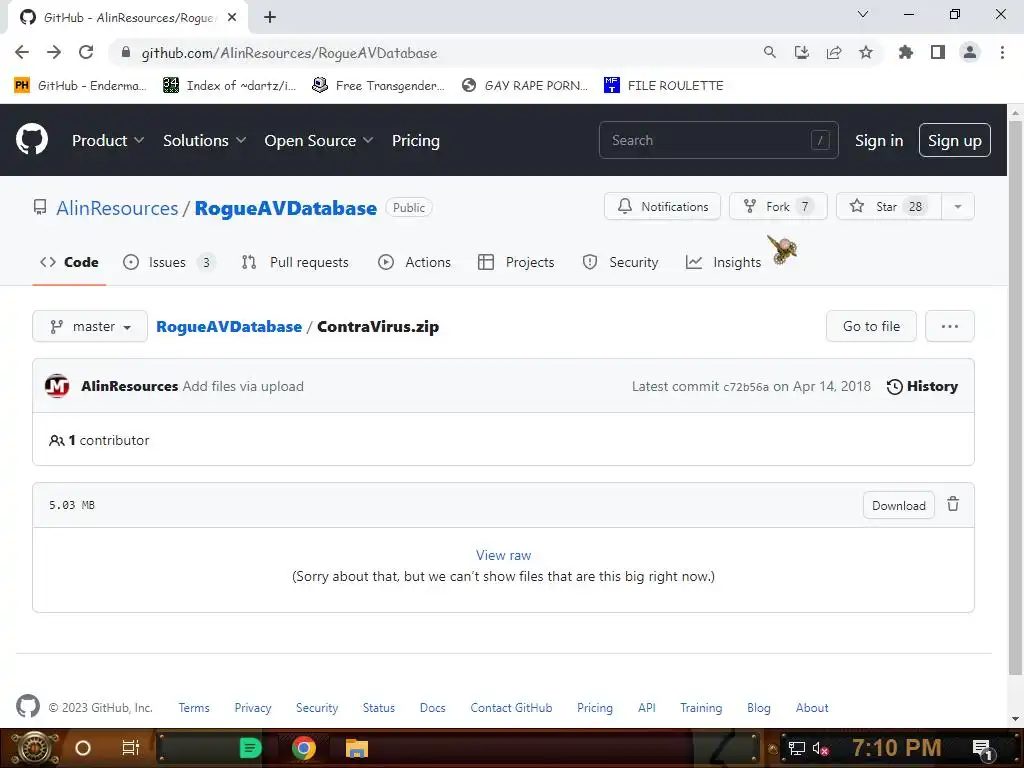Open the Actions tab
The width and height of the screenshot is (1024, 768).
point(415,262)
